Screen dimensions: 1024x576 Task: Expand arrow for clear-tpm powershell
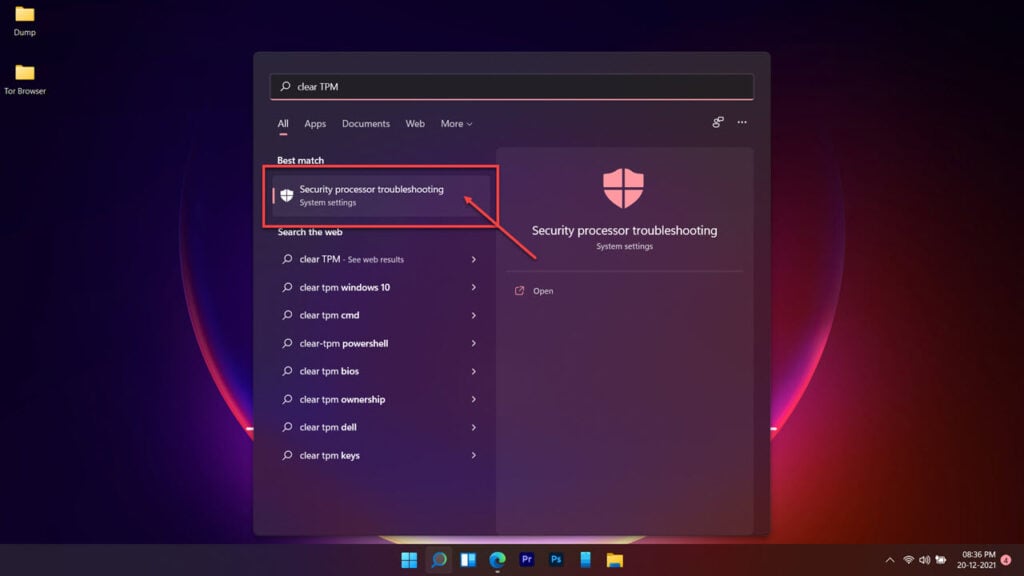click(473, 344)
